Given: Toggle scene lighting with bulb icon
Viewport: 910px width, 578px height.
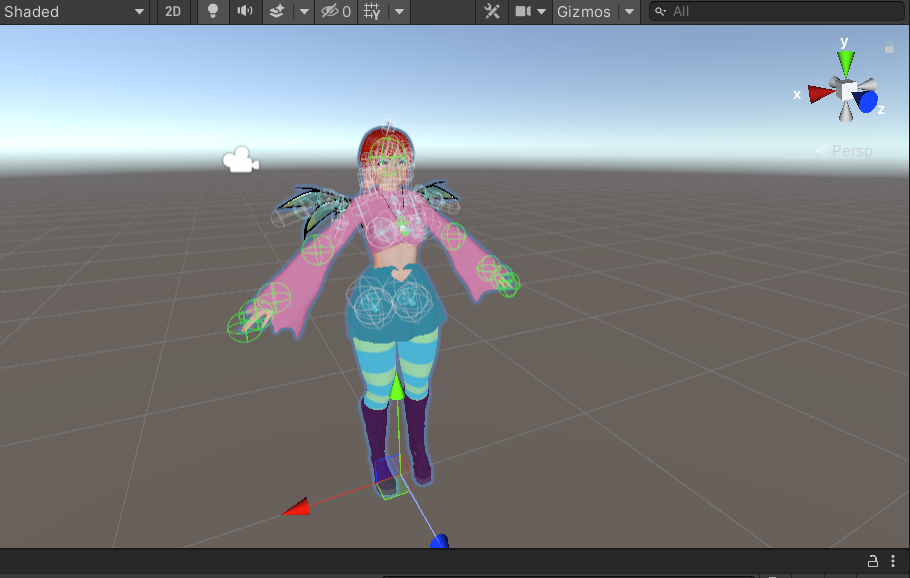Looking at the screenshot, I should point(213,11).
